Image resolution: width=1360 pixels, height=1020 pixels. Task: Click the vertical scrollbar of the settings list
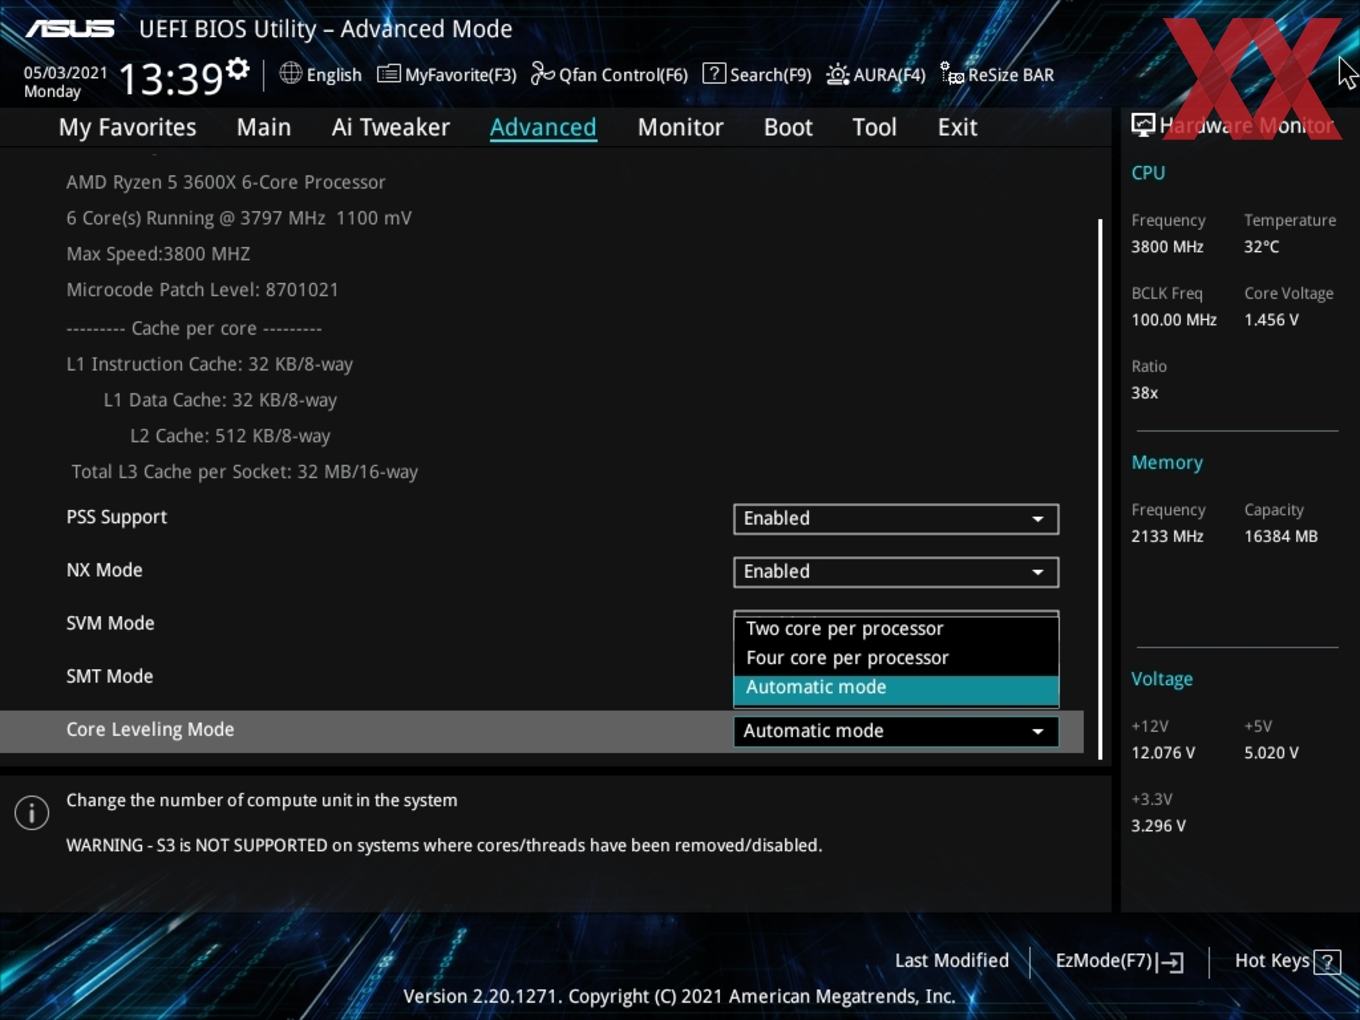tap(1100, 489)
